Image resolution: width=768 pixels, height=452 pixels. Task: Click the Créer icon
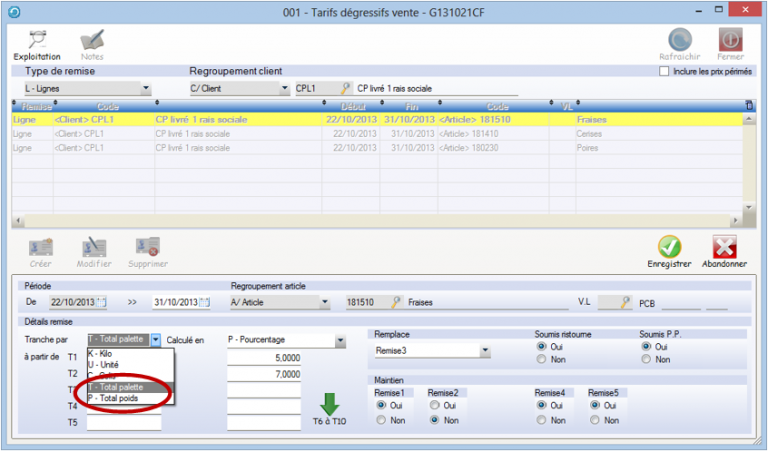point(41,247)
